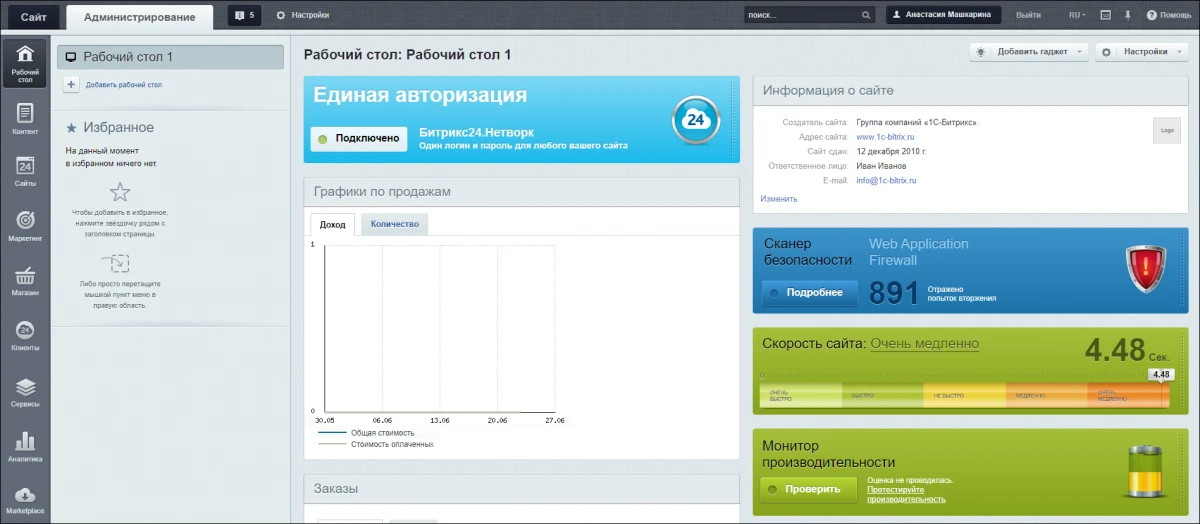The width and height of the screenshot is (1200, 524).
Task: Click the search magnifier icon
Action: coord(866,15)
